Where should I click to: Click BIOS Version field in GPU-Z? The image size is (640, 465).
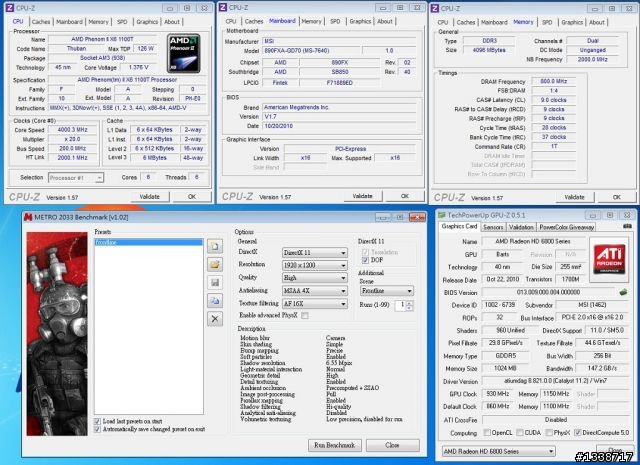548,292
